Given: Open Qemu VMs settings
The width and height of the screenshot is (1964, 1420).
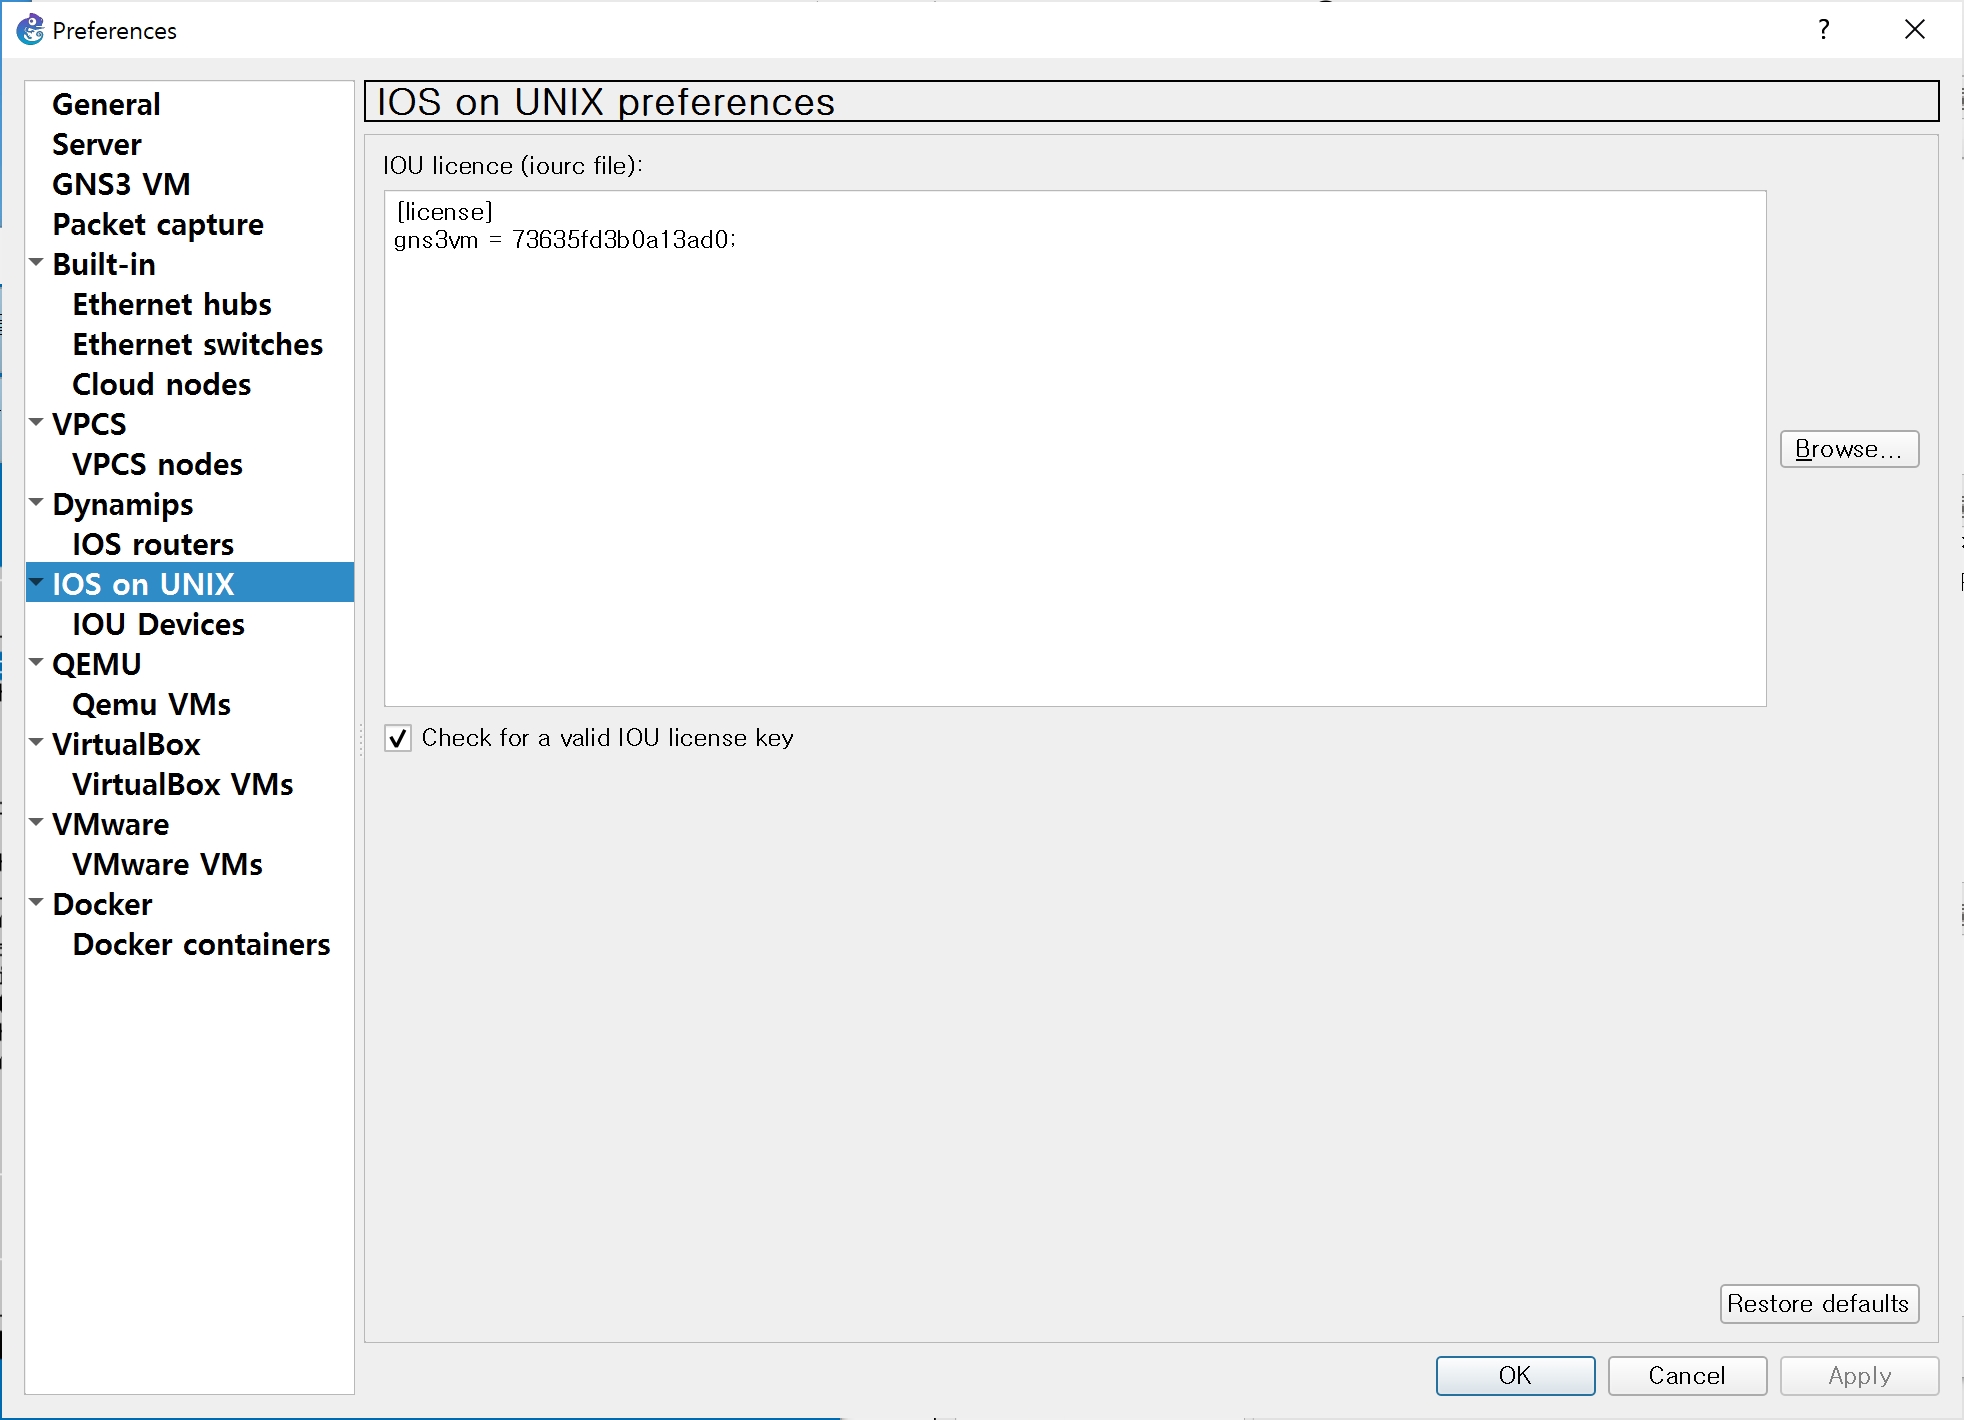Looking at the screenshot, I should point(151,704).
